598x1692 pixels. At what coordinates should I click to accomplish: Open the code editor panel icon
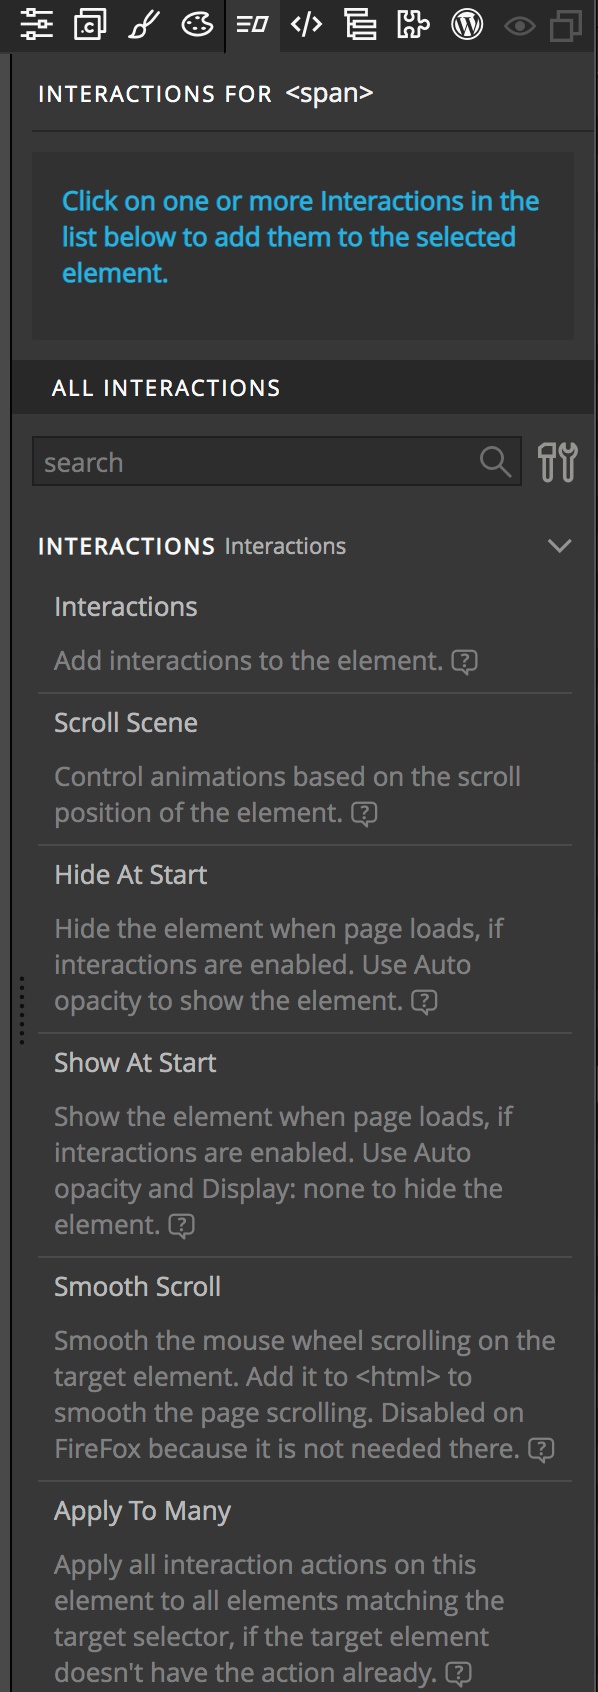(305, 24)
